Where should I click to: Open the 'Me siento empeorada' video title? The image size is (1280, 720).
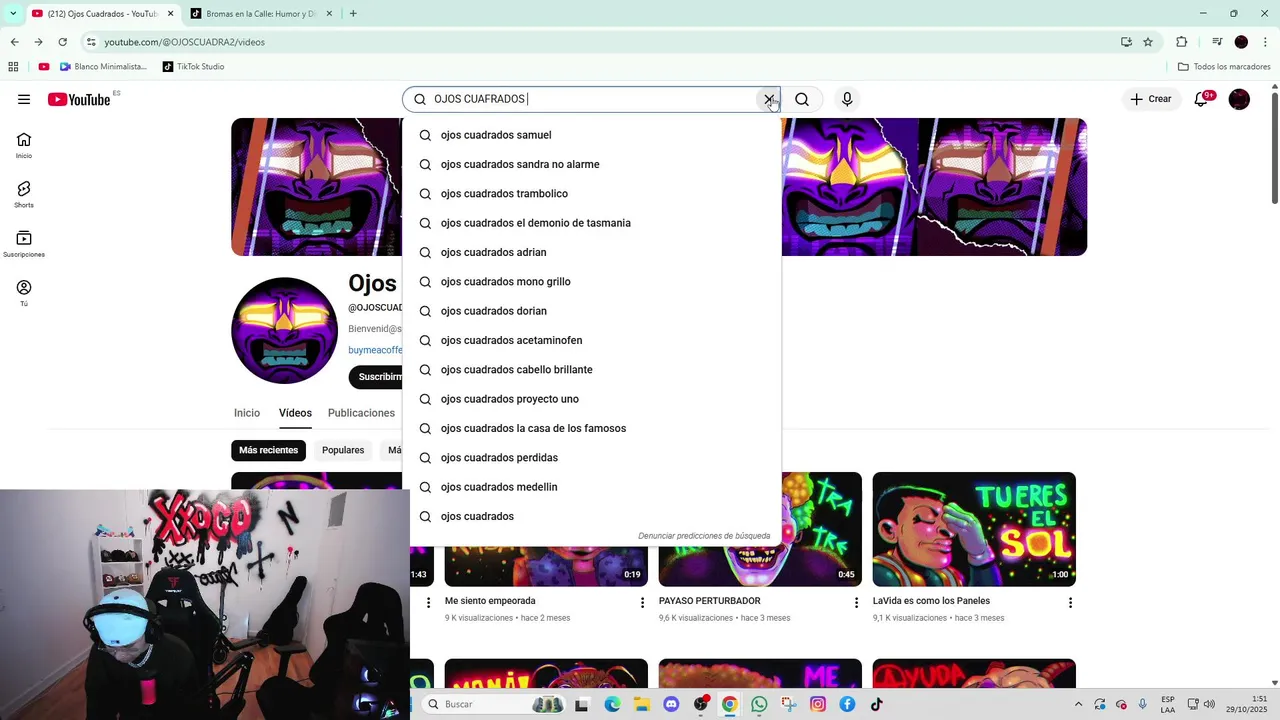(x=490, y=601)
